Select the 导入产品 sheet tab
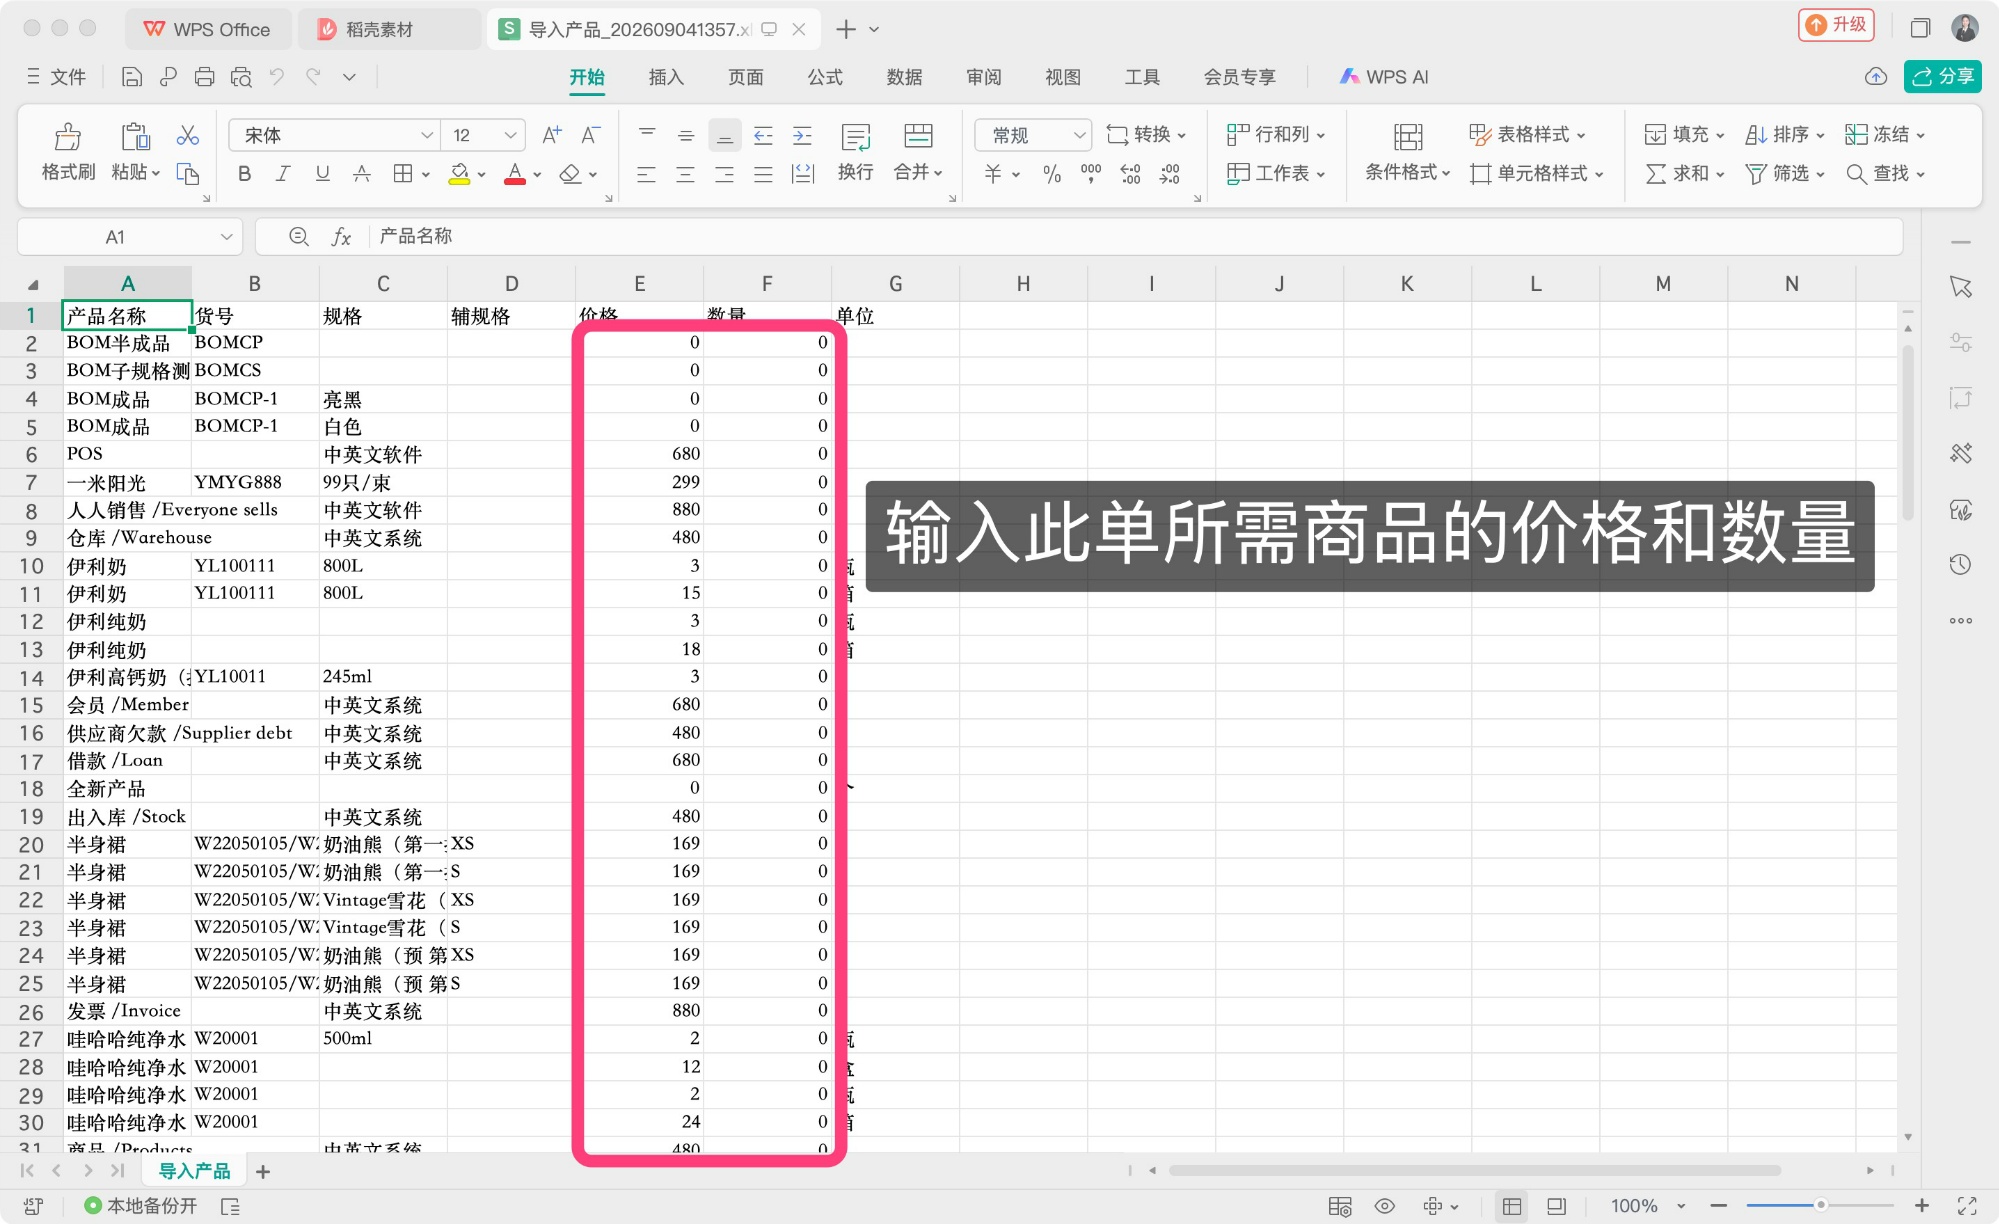 point(194,1172)
